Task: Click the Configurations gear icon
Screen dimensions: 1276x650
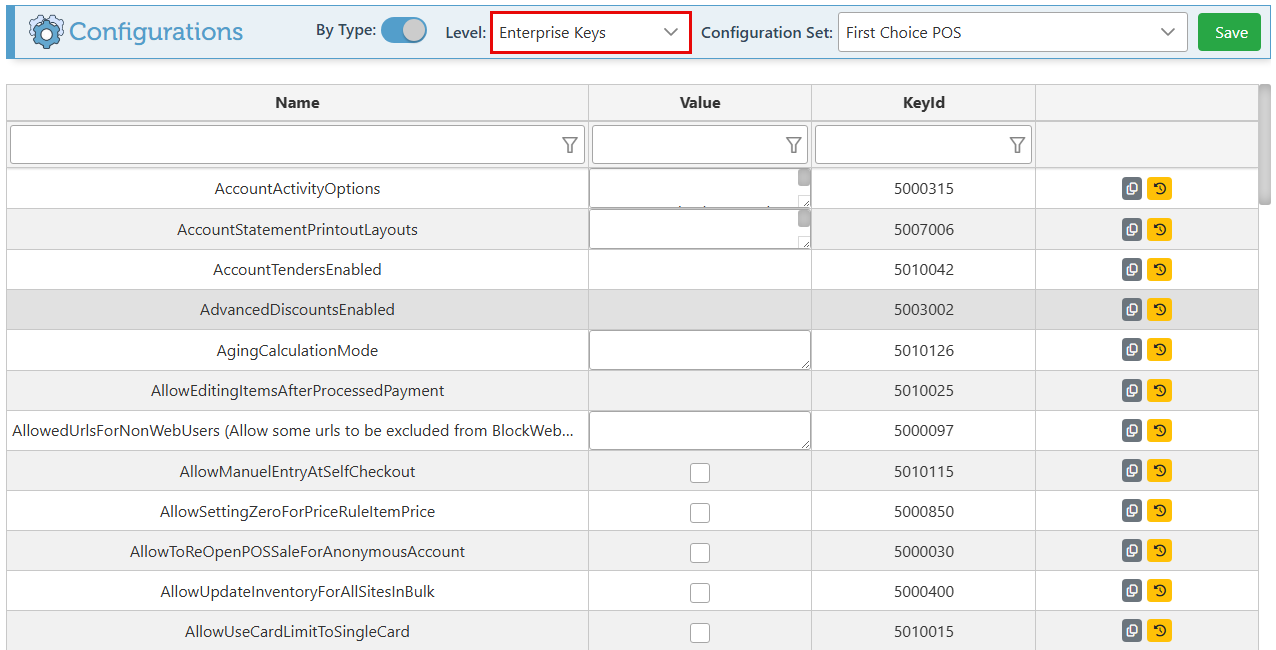Action: coord(46,32)
